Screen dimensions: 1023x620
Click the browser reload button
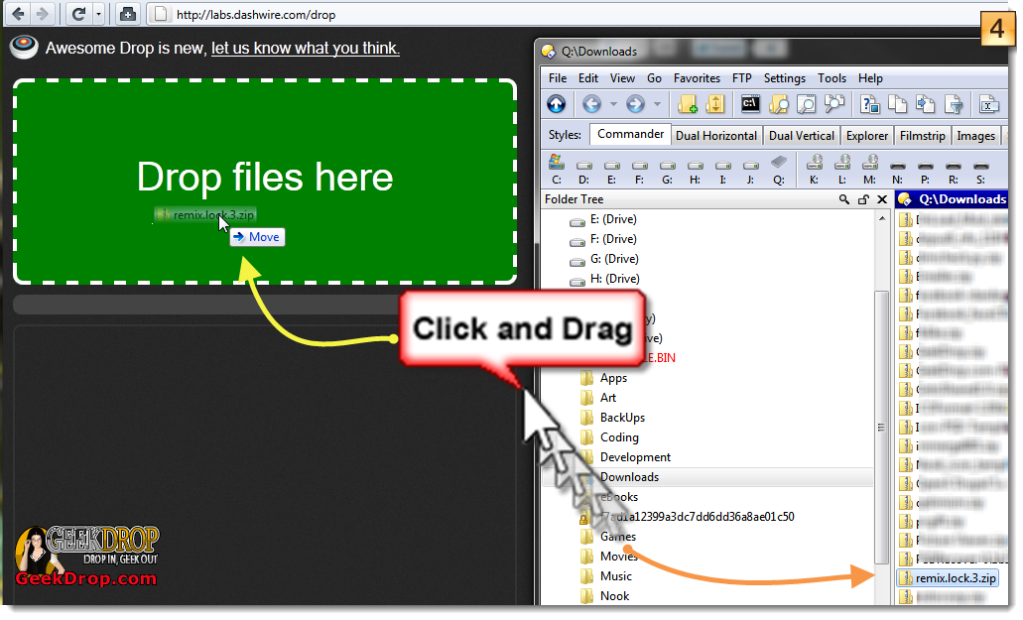[78, 14]
